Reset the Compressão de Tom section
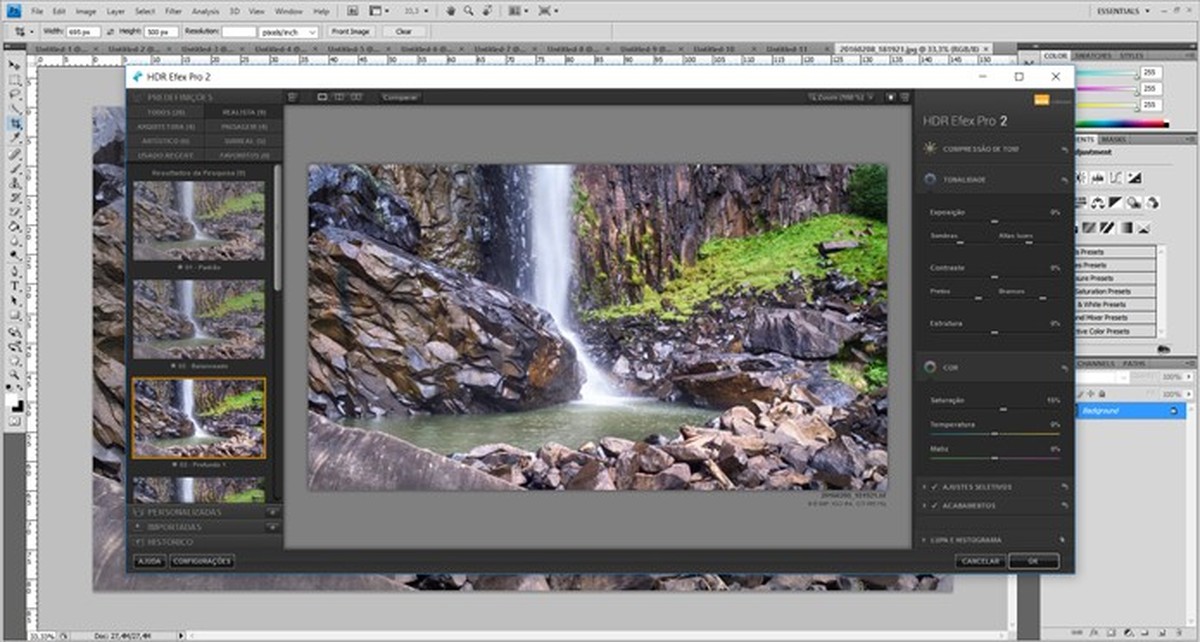Screen dimensions: 1200x642 (1065, 150)
